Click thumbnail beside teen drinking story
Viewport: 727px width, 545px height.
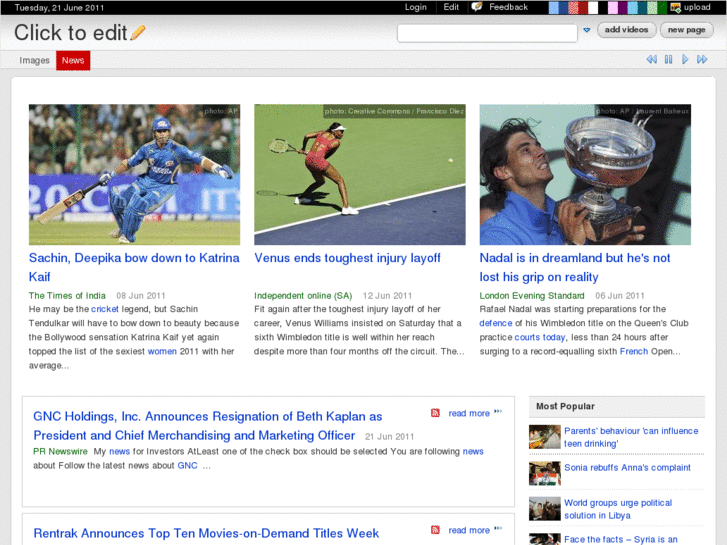tap(545, 437)
